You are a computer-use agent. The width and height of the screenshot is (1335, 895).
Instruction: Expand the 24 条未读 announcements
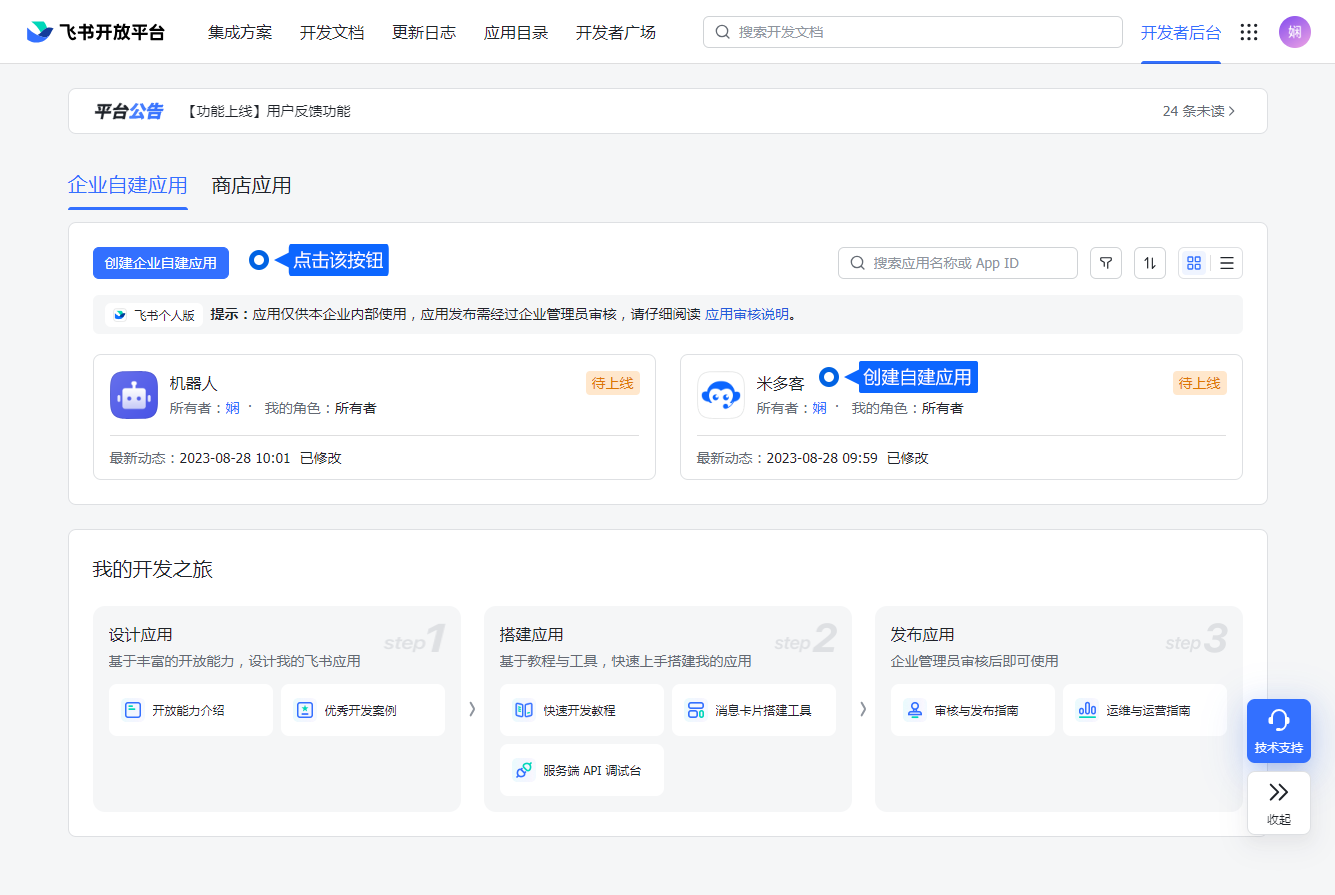[x=1198, y=111]
